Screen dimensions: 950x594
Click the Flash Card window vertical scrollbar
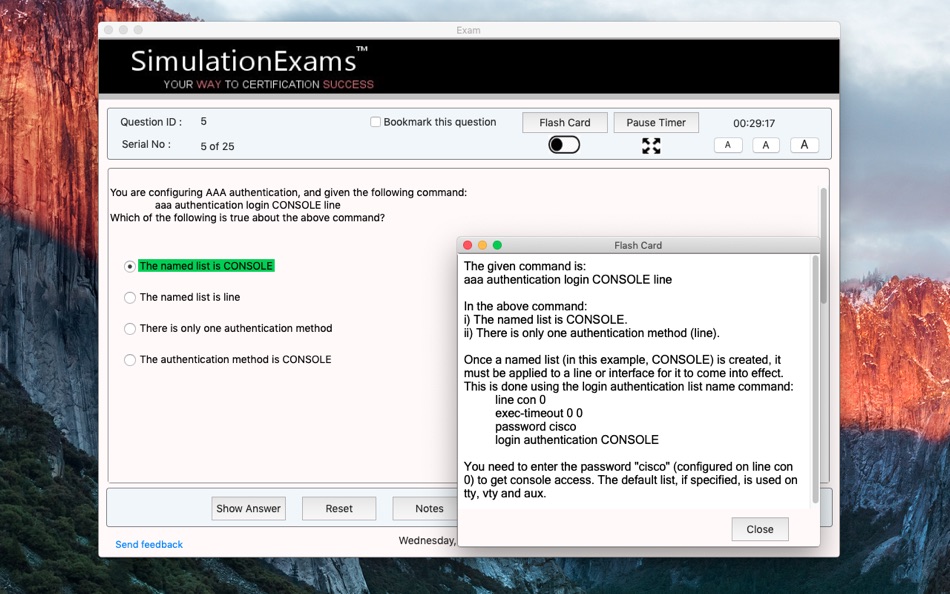pyautogui.click(x=815, y=379)
